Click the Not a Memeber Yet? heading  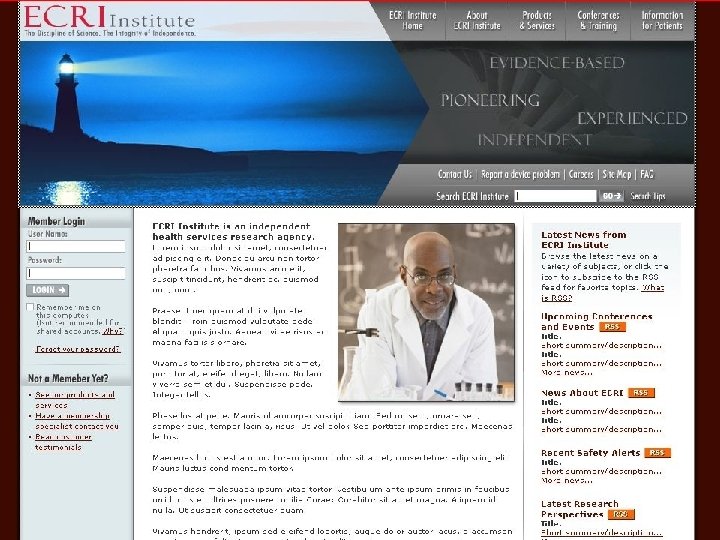tap(68, 378)
